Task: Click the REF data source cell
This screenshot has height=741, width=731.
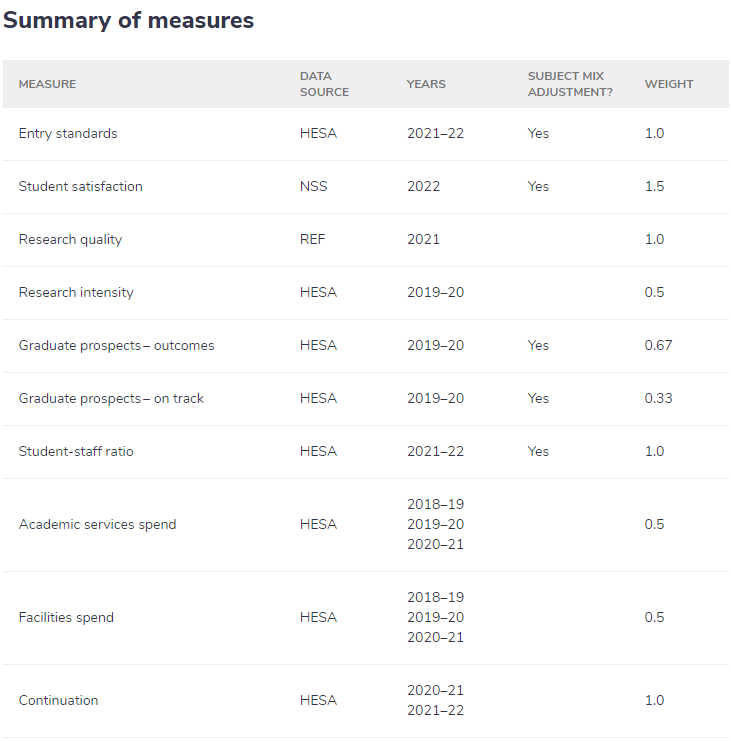Action: [311, 240]
